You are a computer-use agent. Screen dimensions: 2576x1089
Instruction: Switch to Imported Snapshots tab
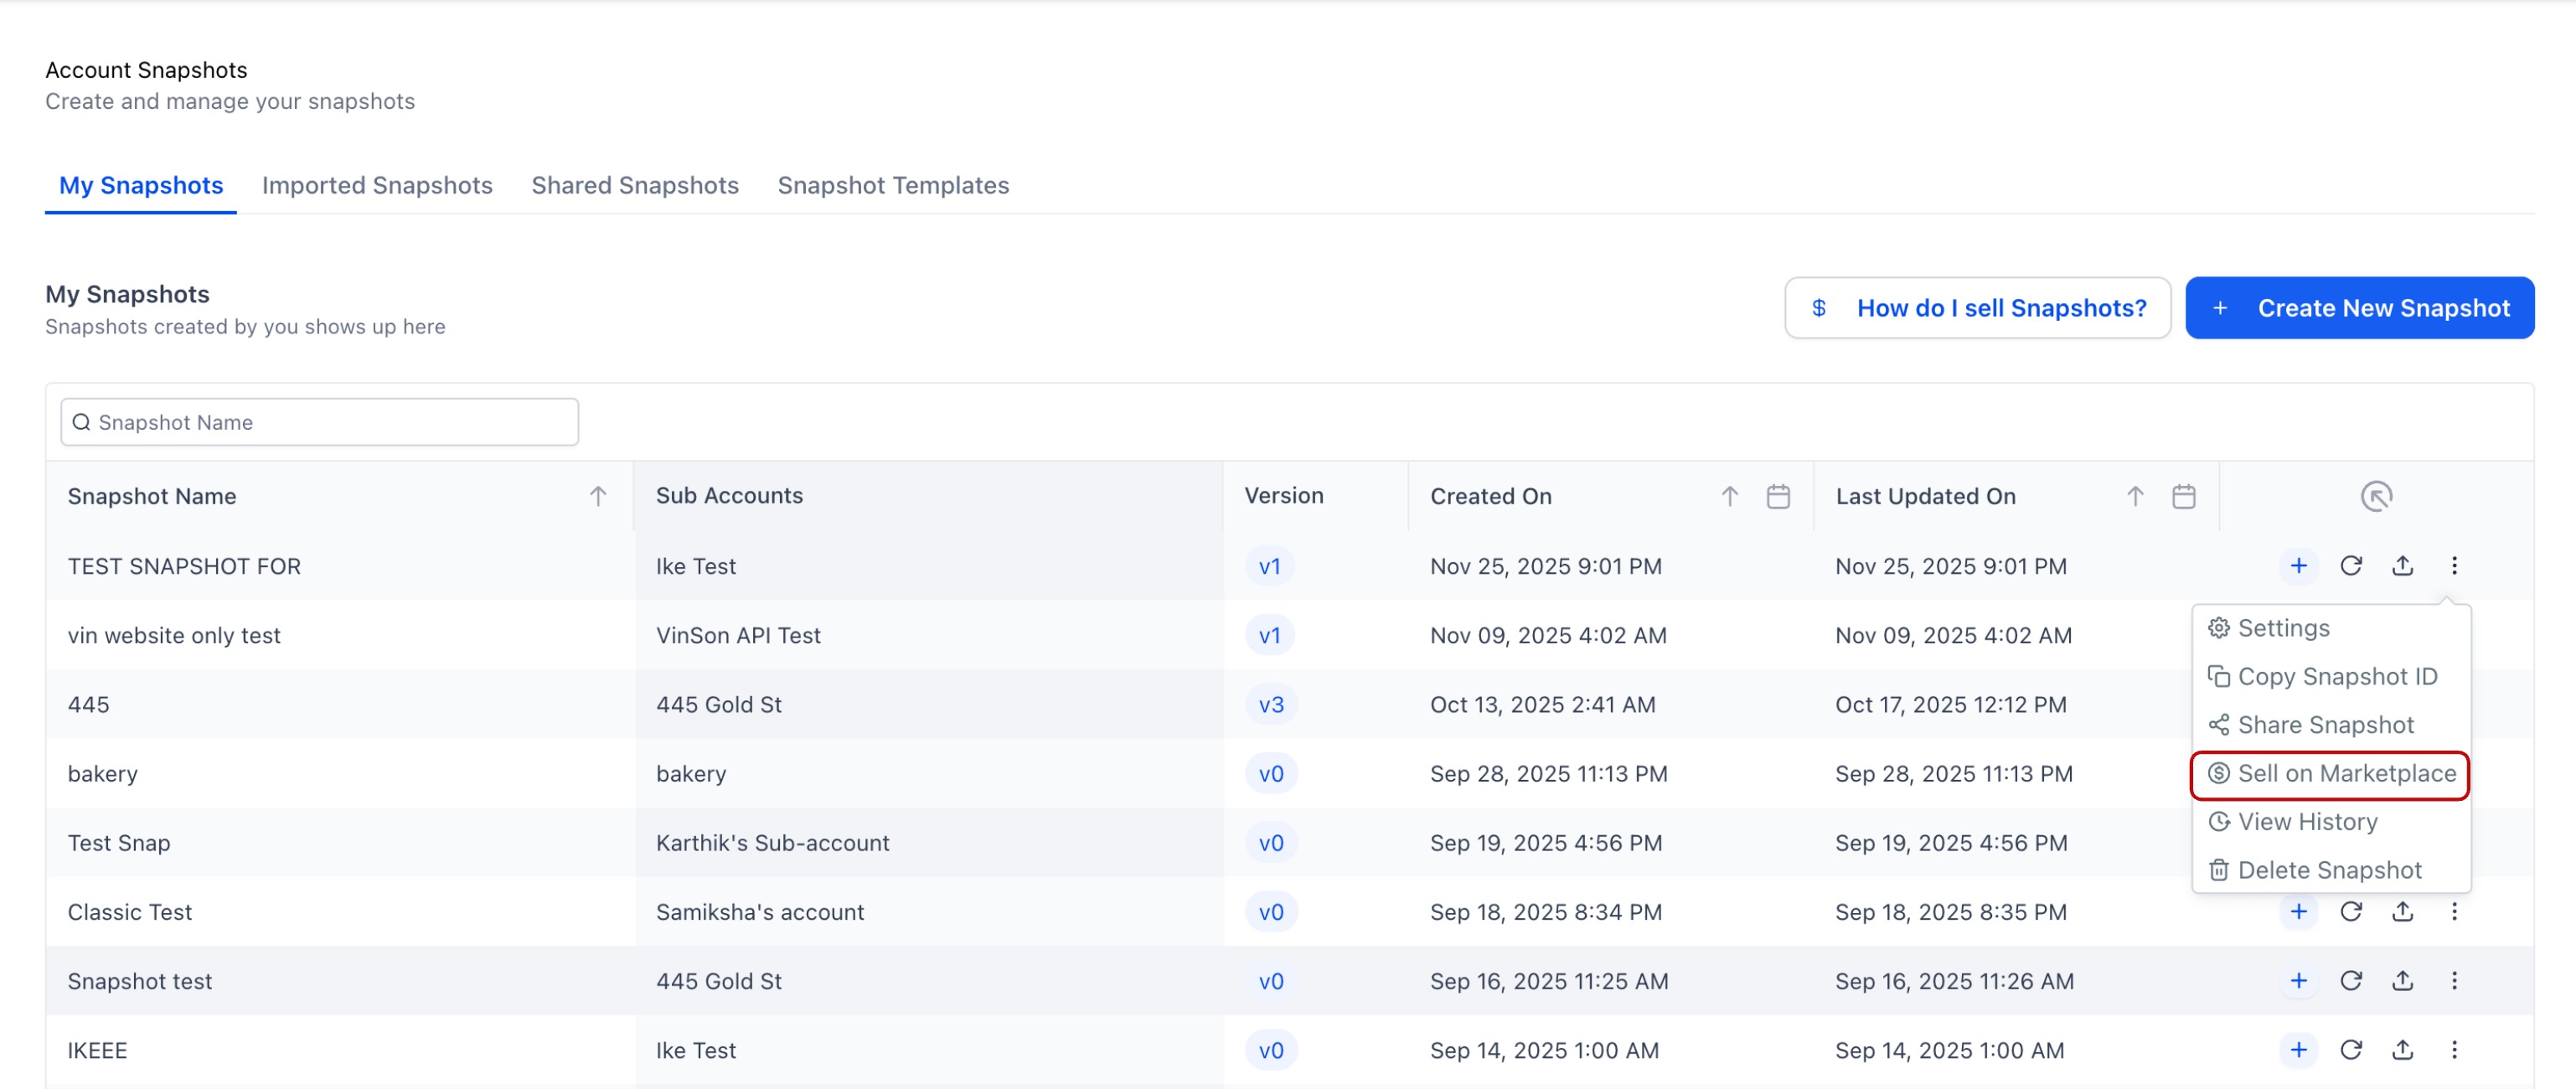coord(377,185)
